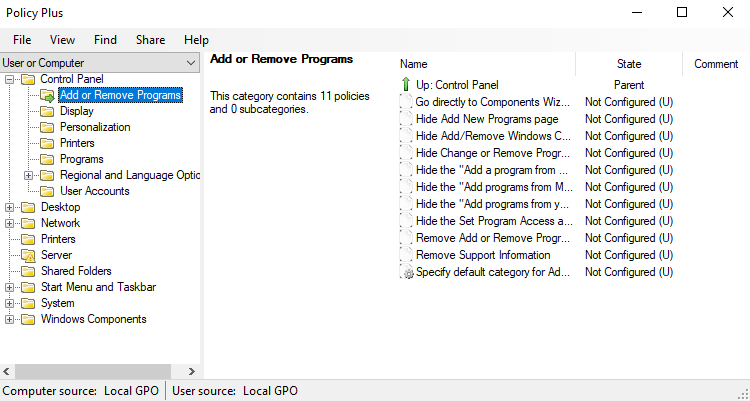Select Hide Add/Remove Windows Components policy
This screenshot has height=401, width=750.
click(x=493, y=136)
